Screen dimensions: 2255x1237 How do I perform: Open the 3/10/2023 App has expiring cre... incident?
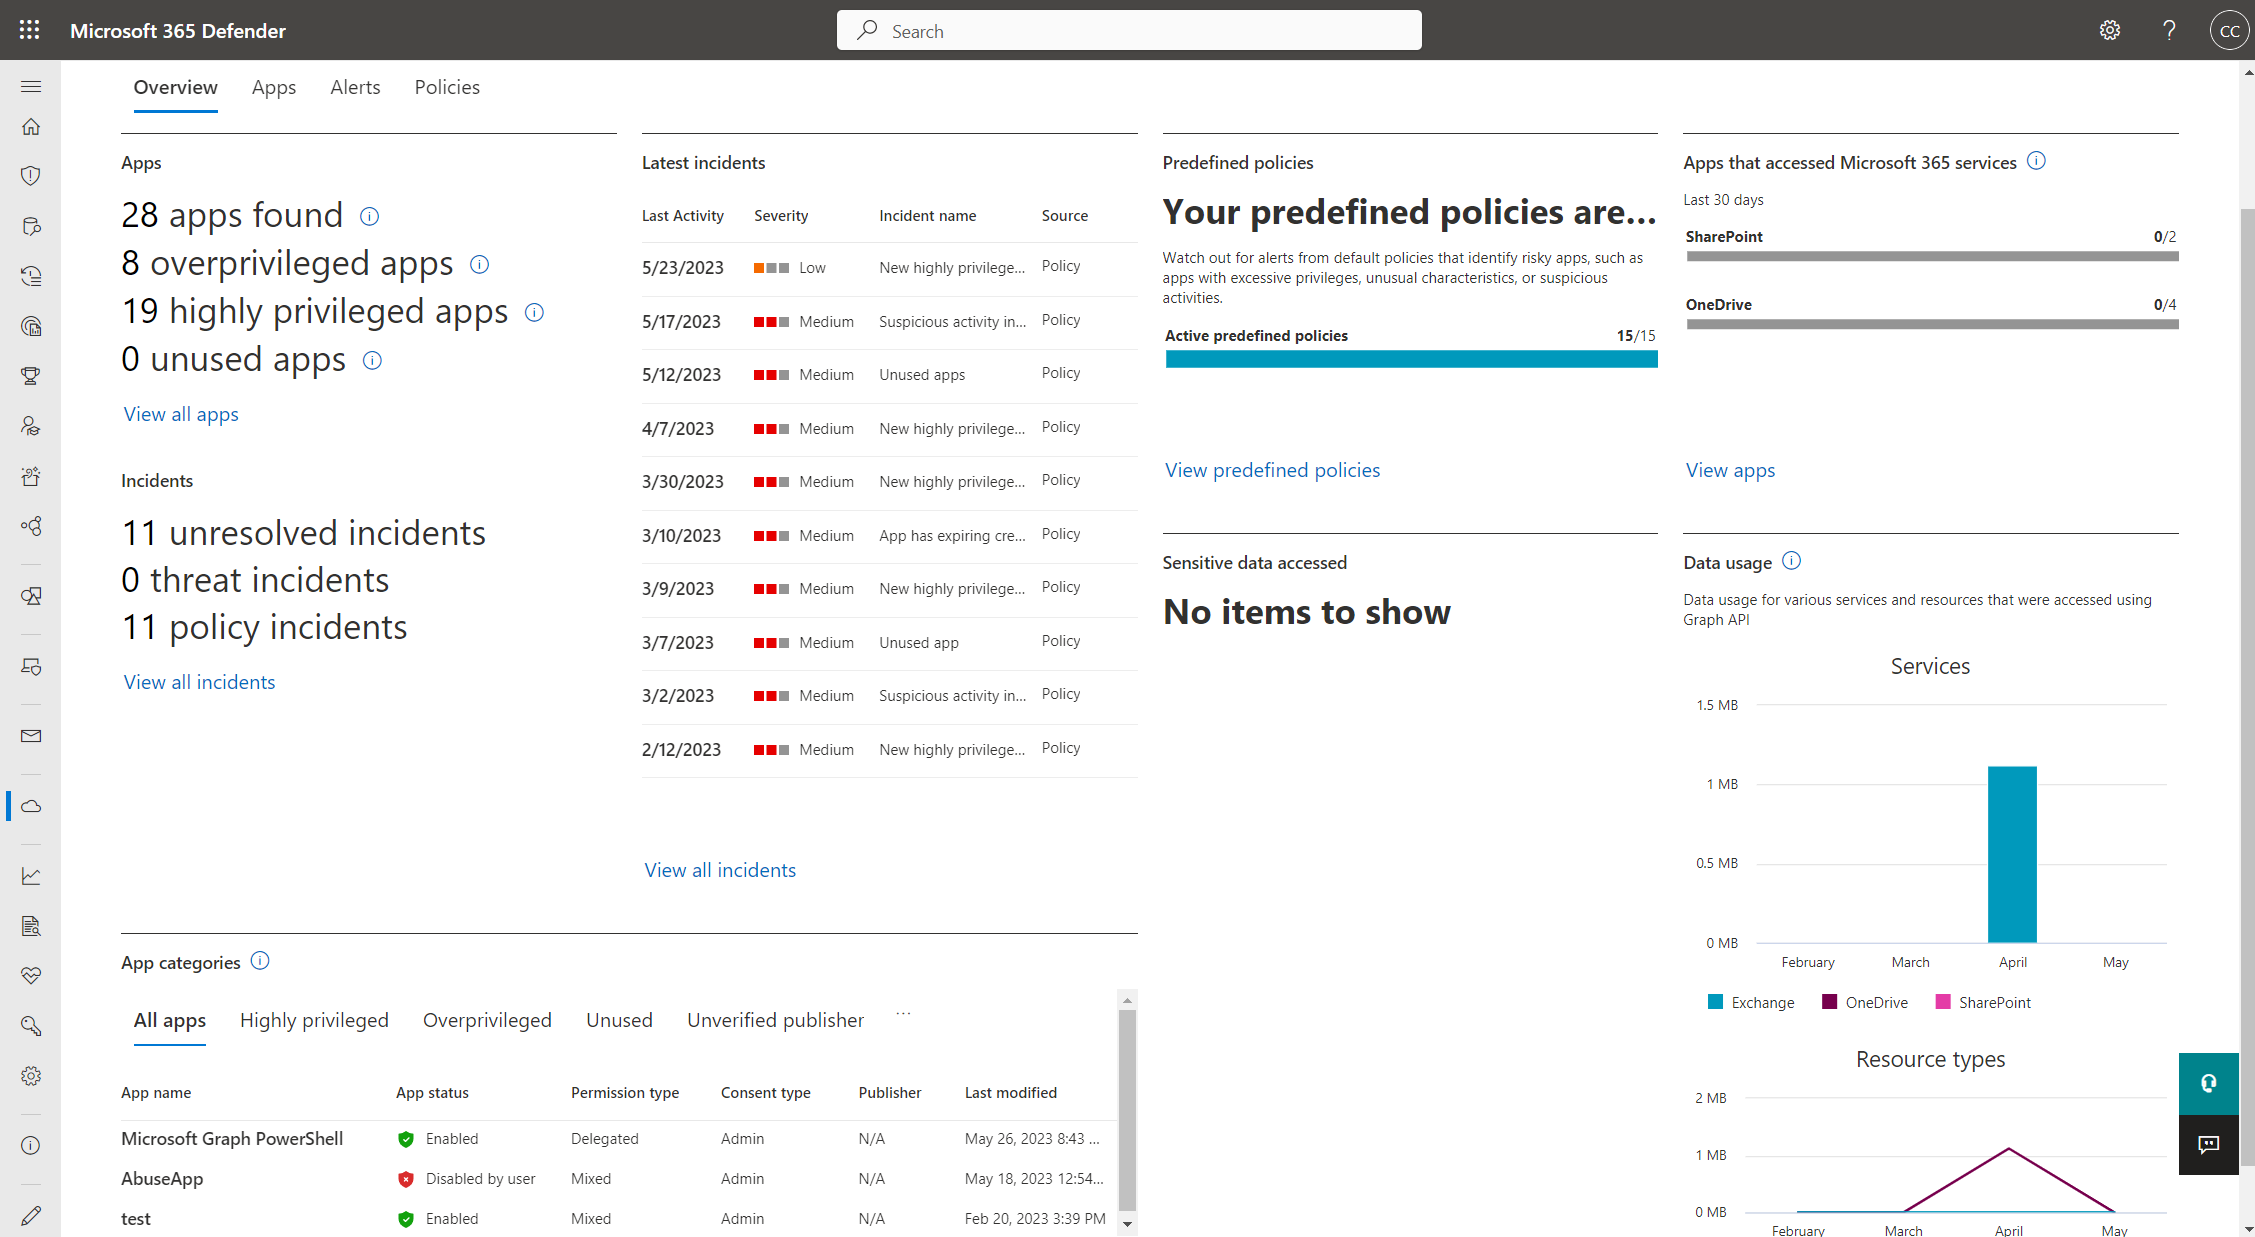pyautogui.click(x=889, y=535)
